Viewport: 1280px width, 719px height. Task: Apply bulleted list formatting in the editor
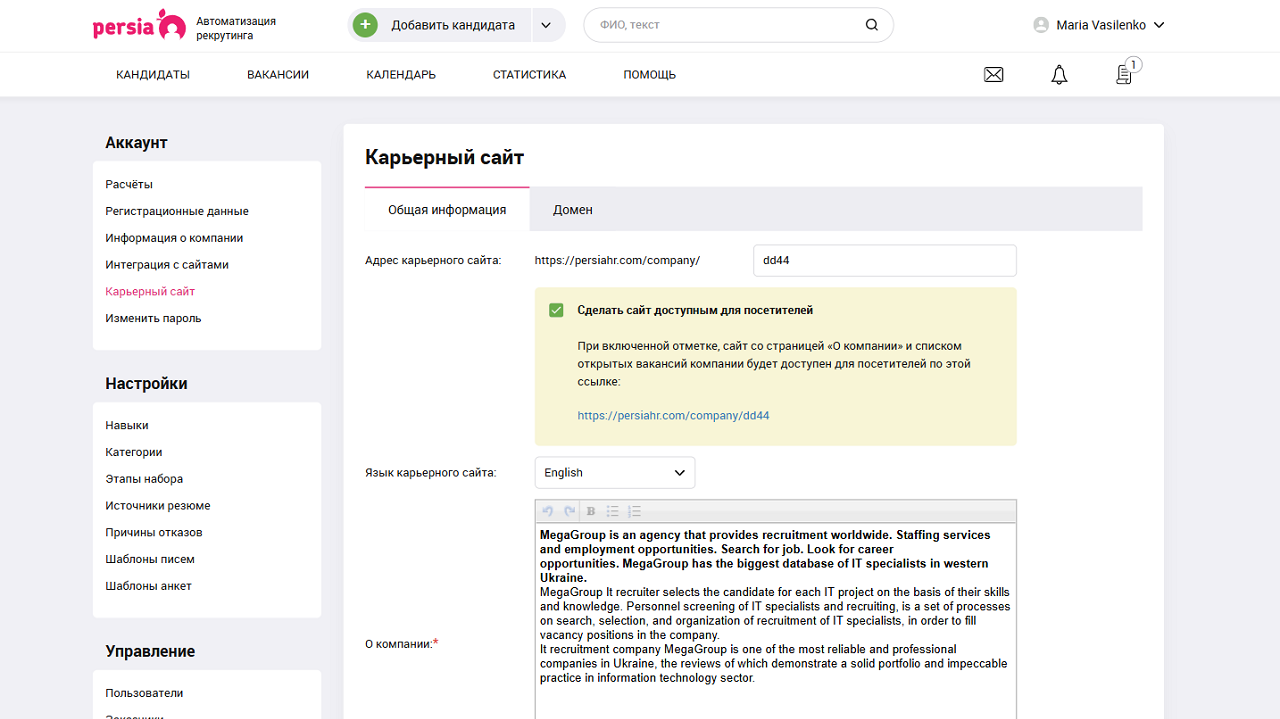click(612, 511)
